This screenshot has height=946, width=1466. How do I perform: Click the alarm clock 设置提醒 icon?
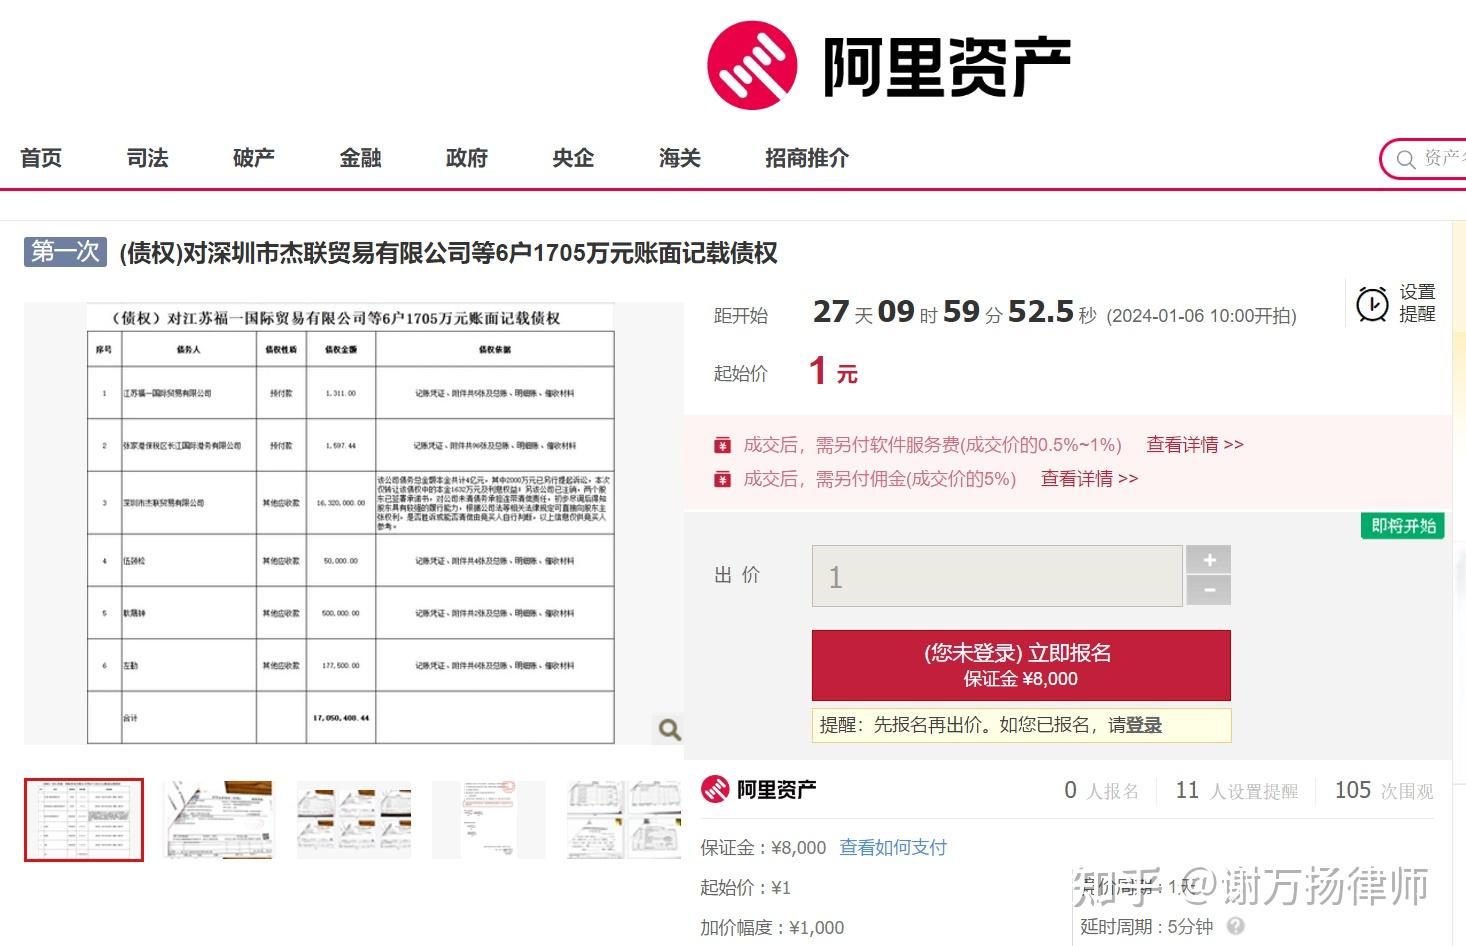[1372, 303]
